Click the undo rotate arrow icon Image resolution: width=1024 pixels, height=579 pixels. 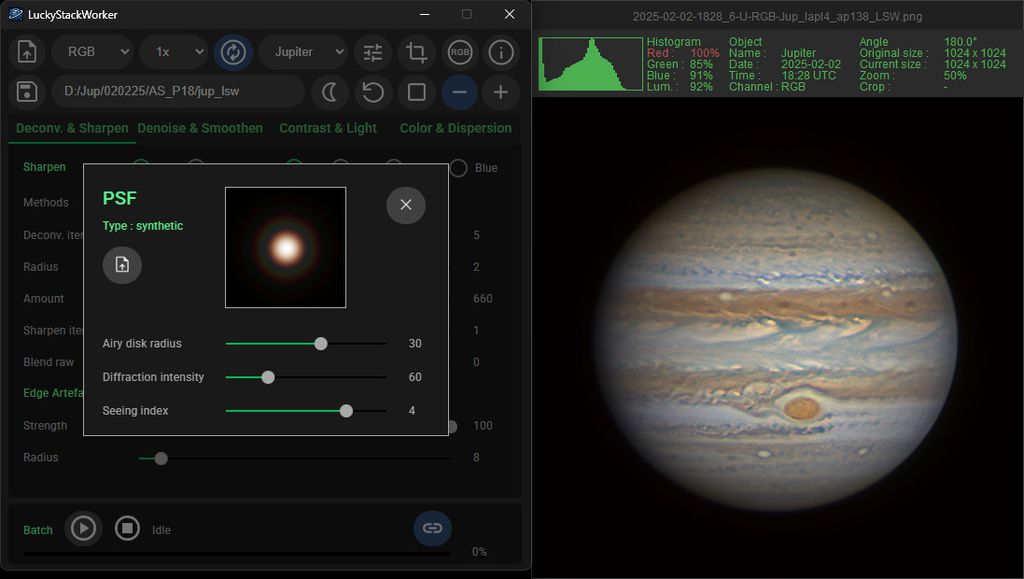373,92
